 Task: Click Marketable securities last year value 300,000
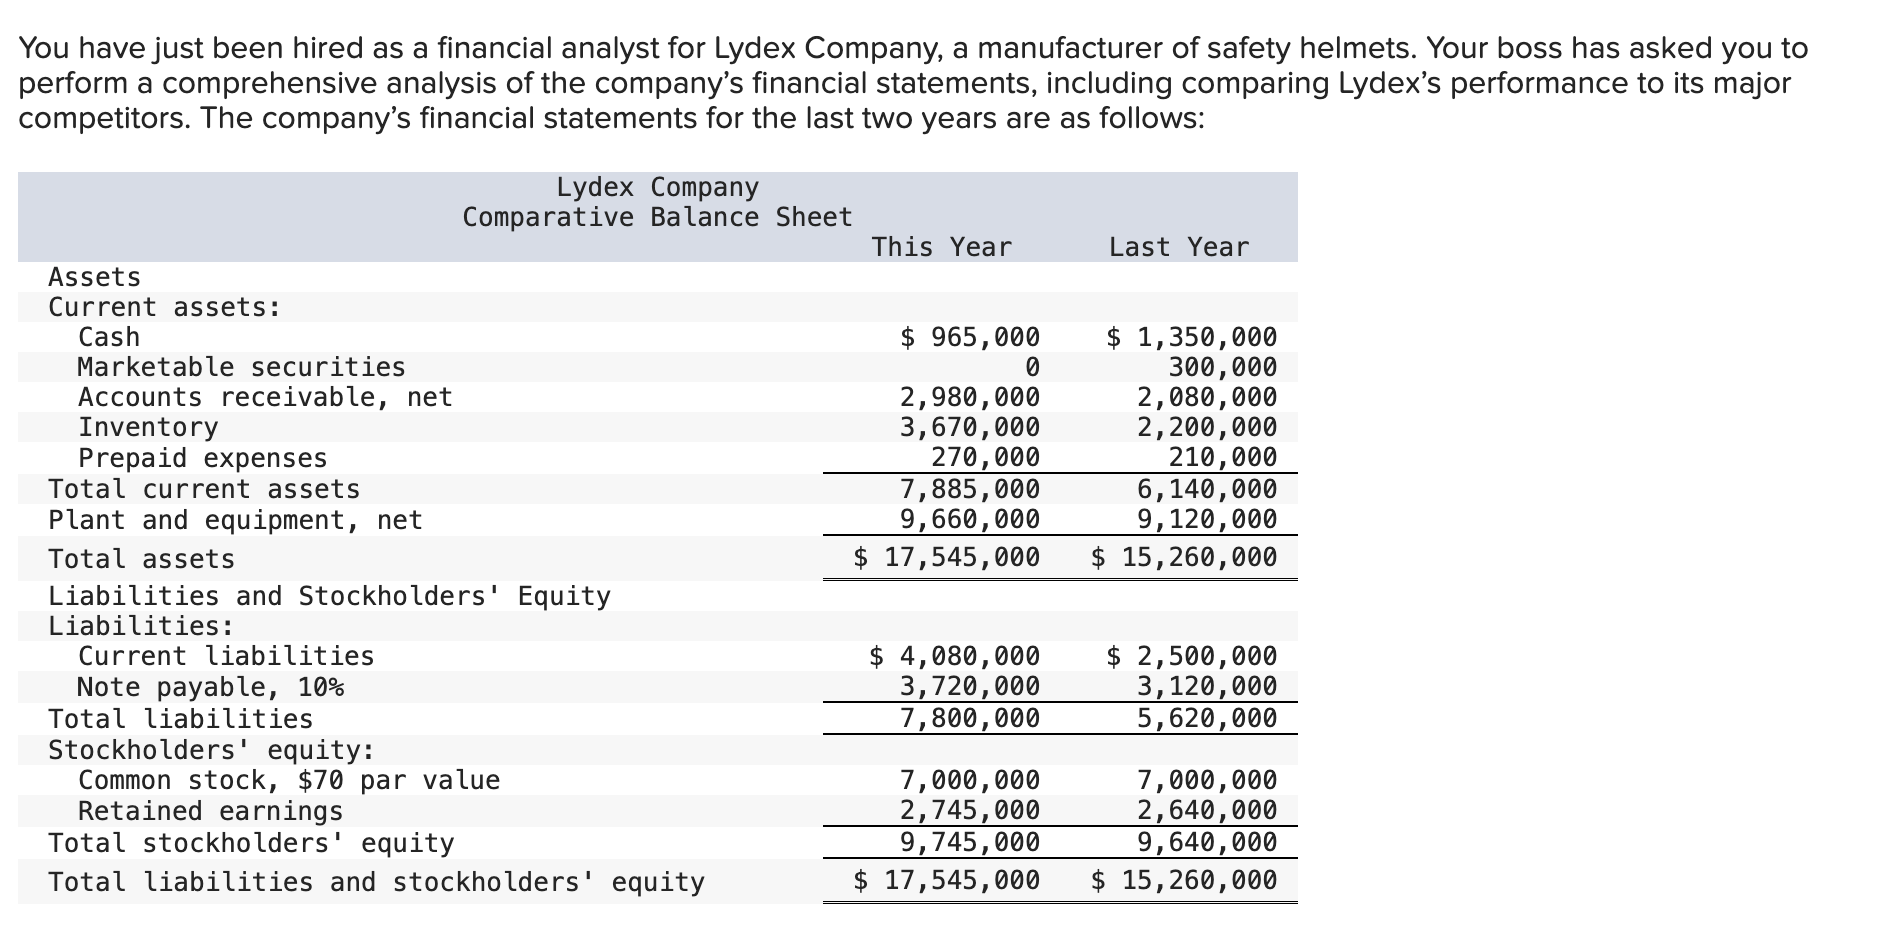[x=1223, y=367]
